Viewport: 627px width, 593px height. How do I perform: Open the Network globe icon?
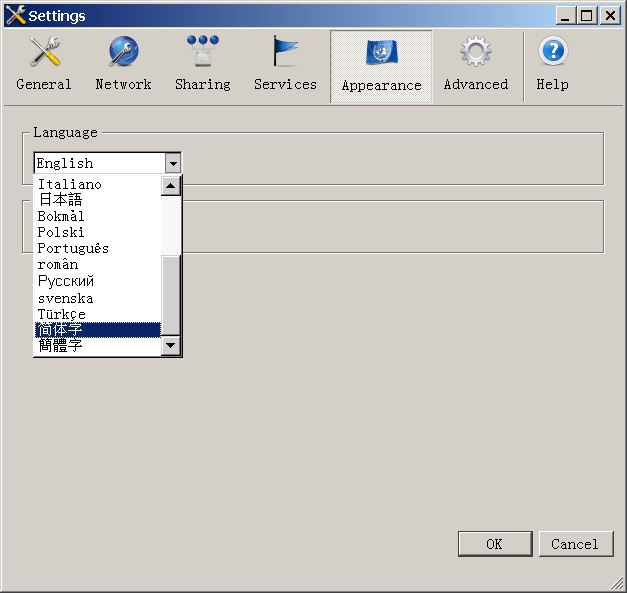coord(123,52)
